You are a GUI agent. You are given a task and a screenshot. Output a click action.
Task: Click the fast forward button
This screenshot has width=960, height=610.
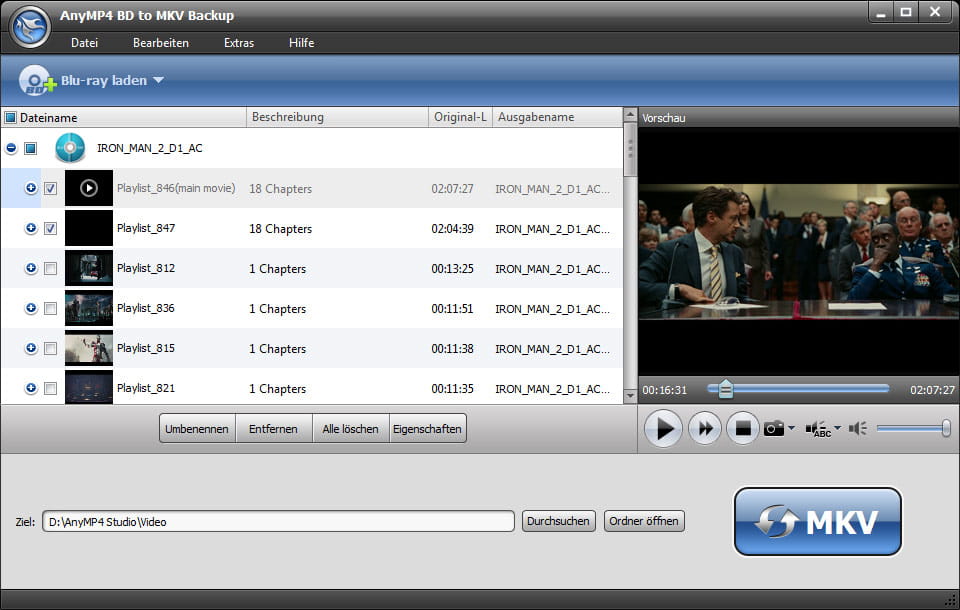705,429
